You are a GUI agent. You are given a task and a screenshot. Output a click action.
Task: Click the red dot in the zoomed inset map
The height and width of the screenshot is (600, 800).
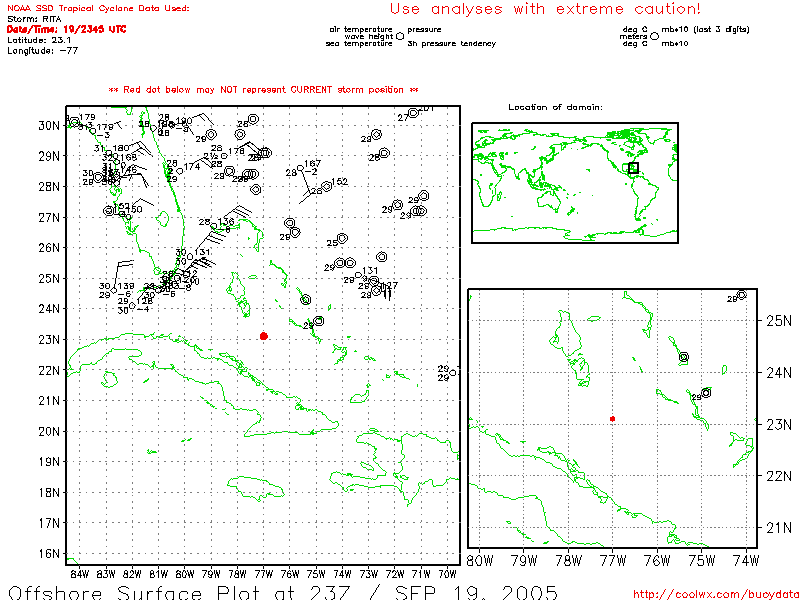tap(612, 419)
